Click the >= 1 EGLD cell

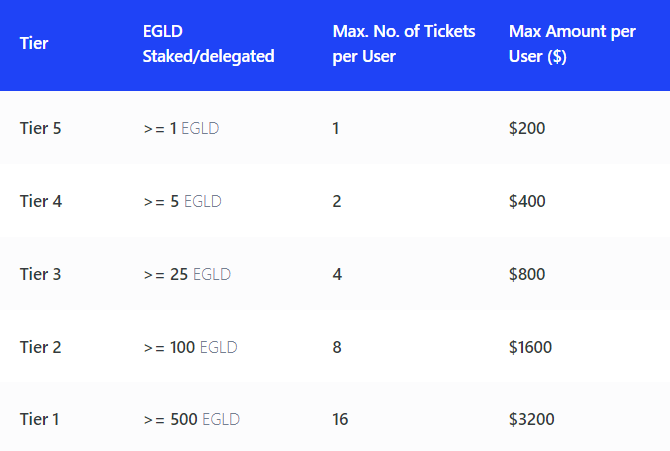pos(181,128)
